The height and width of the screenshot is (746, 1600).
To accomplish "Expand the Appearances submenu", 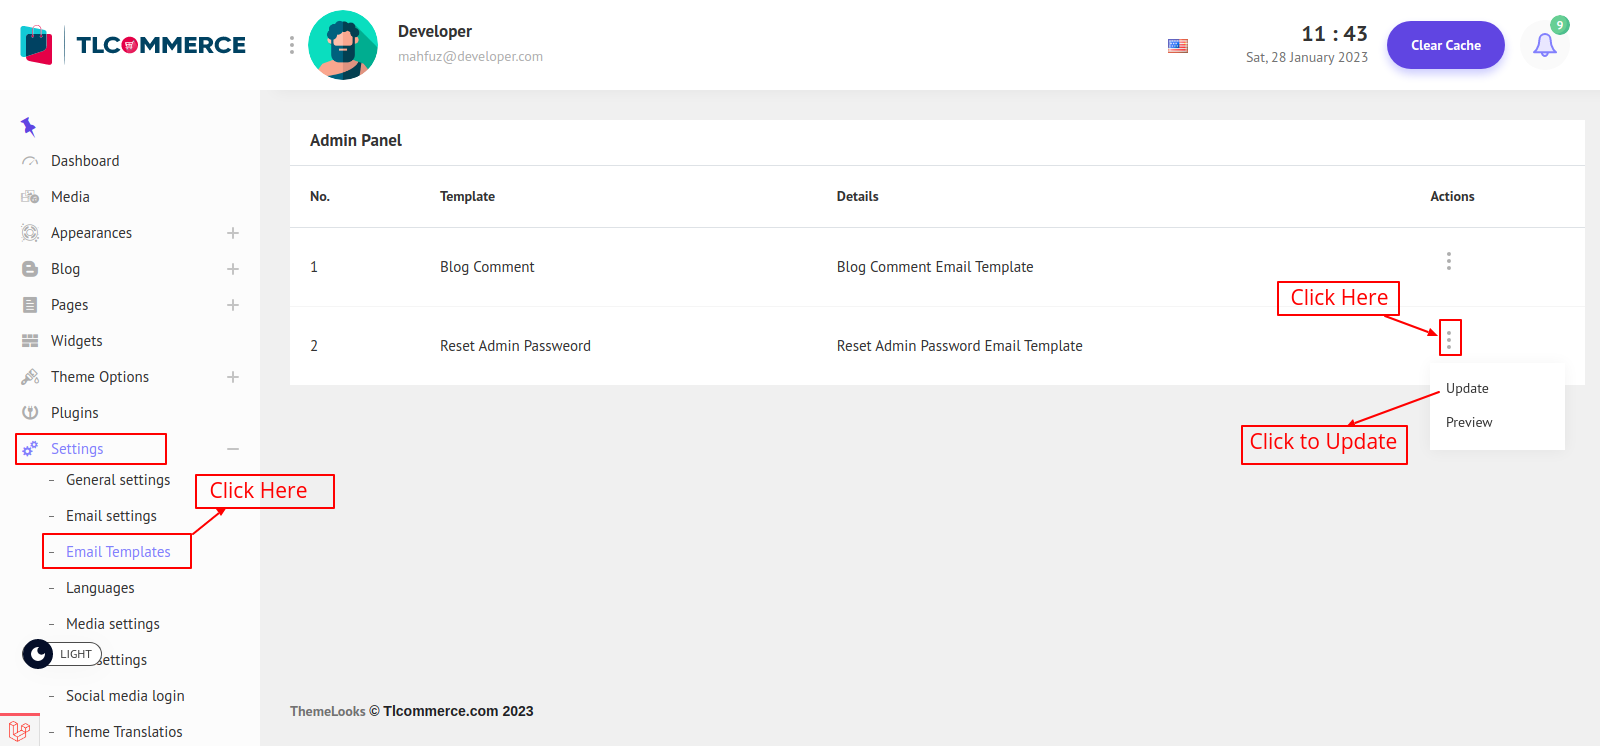I will [233, 233].
